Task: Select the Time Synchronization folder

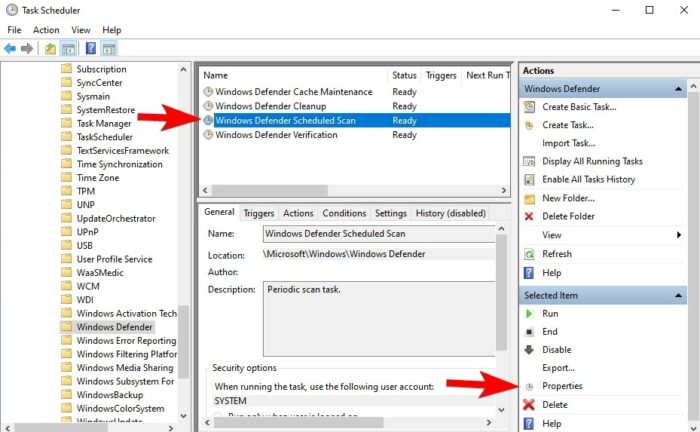Action: click(x=120, y=164)
